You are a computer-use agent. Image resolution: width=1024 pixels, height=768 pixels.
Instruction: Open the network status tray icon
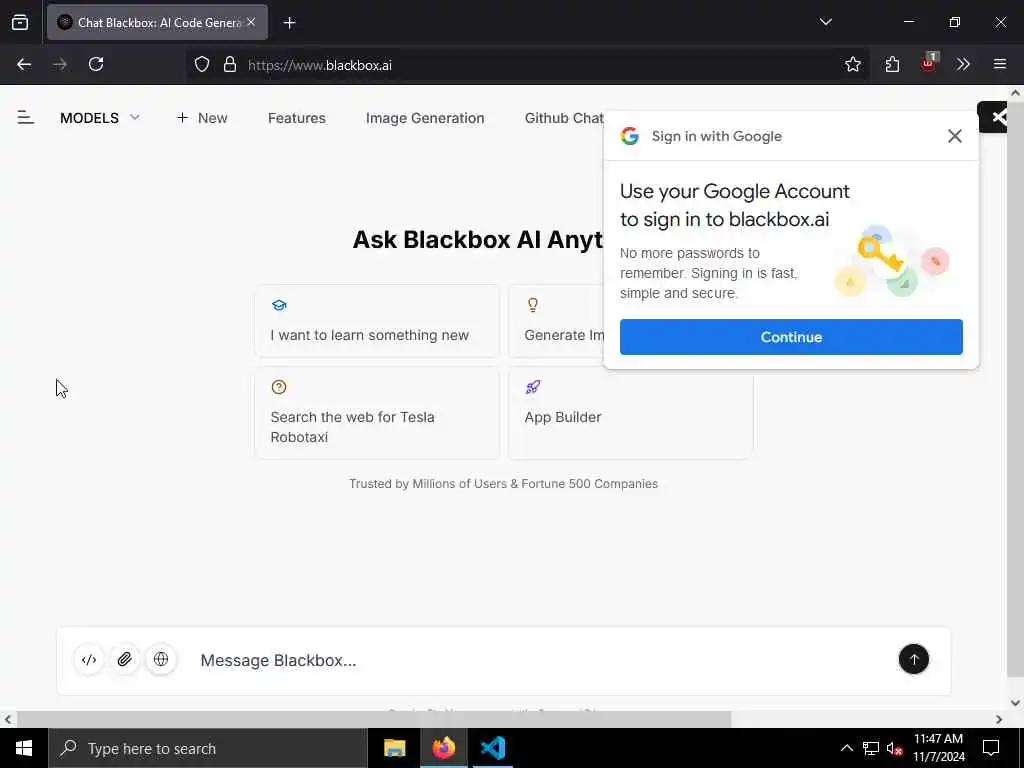coord(871,748)
